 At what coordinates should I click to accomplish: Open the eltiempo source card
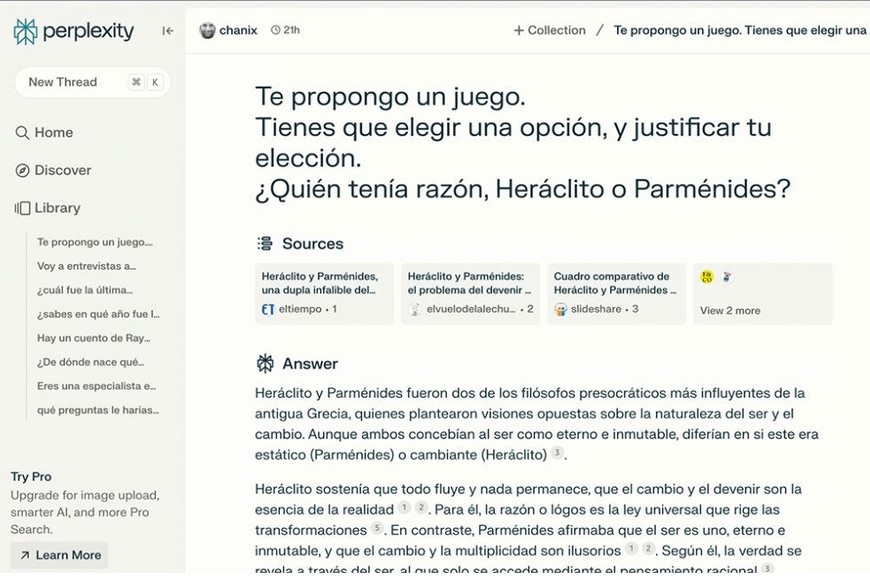324,293
